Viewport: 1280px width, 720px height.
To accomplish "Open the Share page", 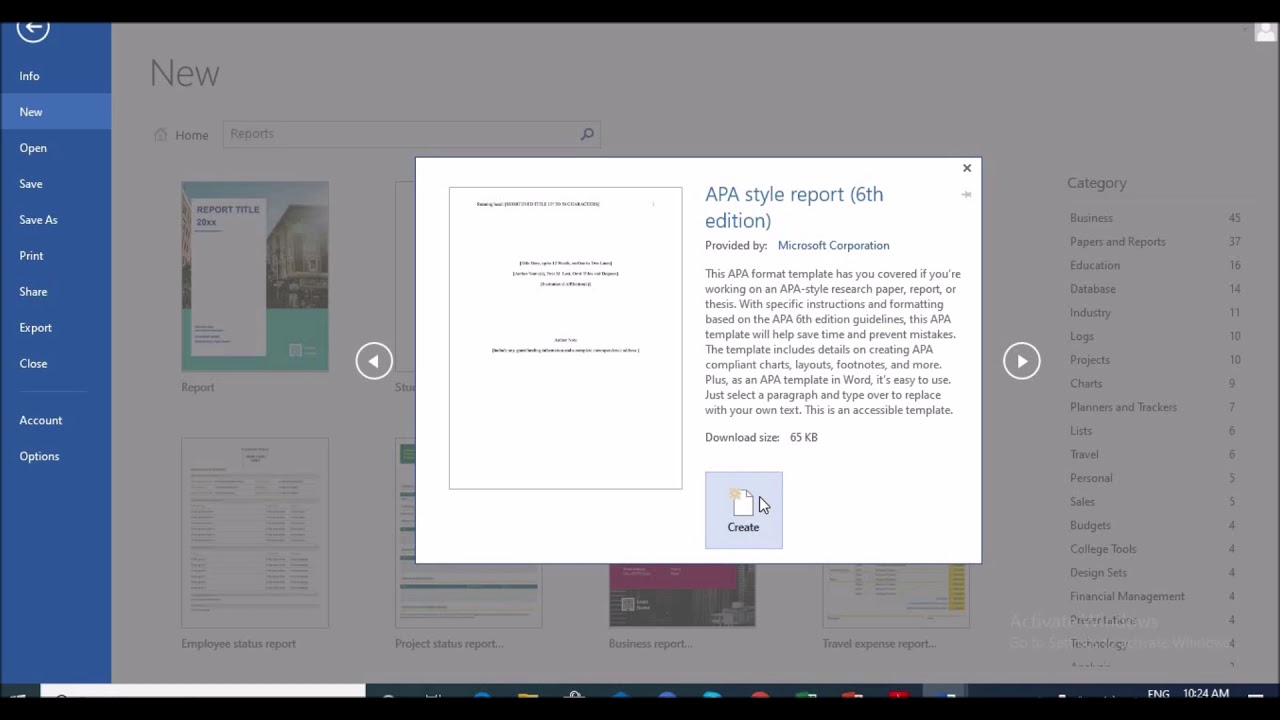I will [55, 292].
